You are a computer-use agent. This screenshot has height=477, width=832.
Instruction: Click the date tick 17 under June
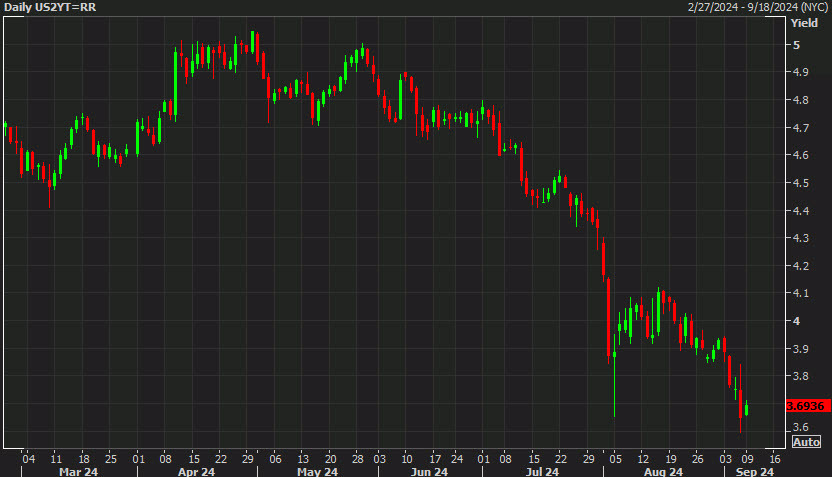pyautogui.click(x=435, y=459)
